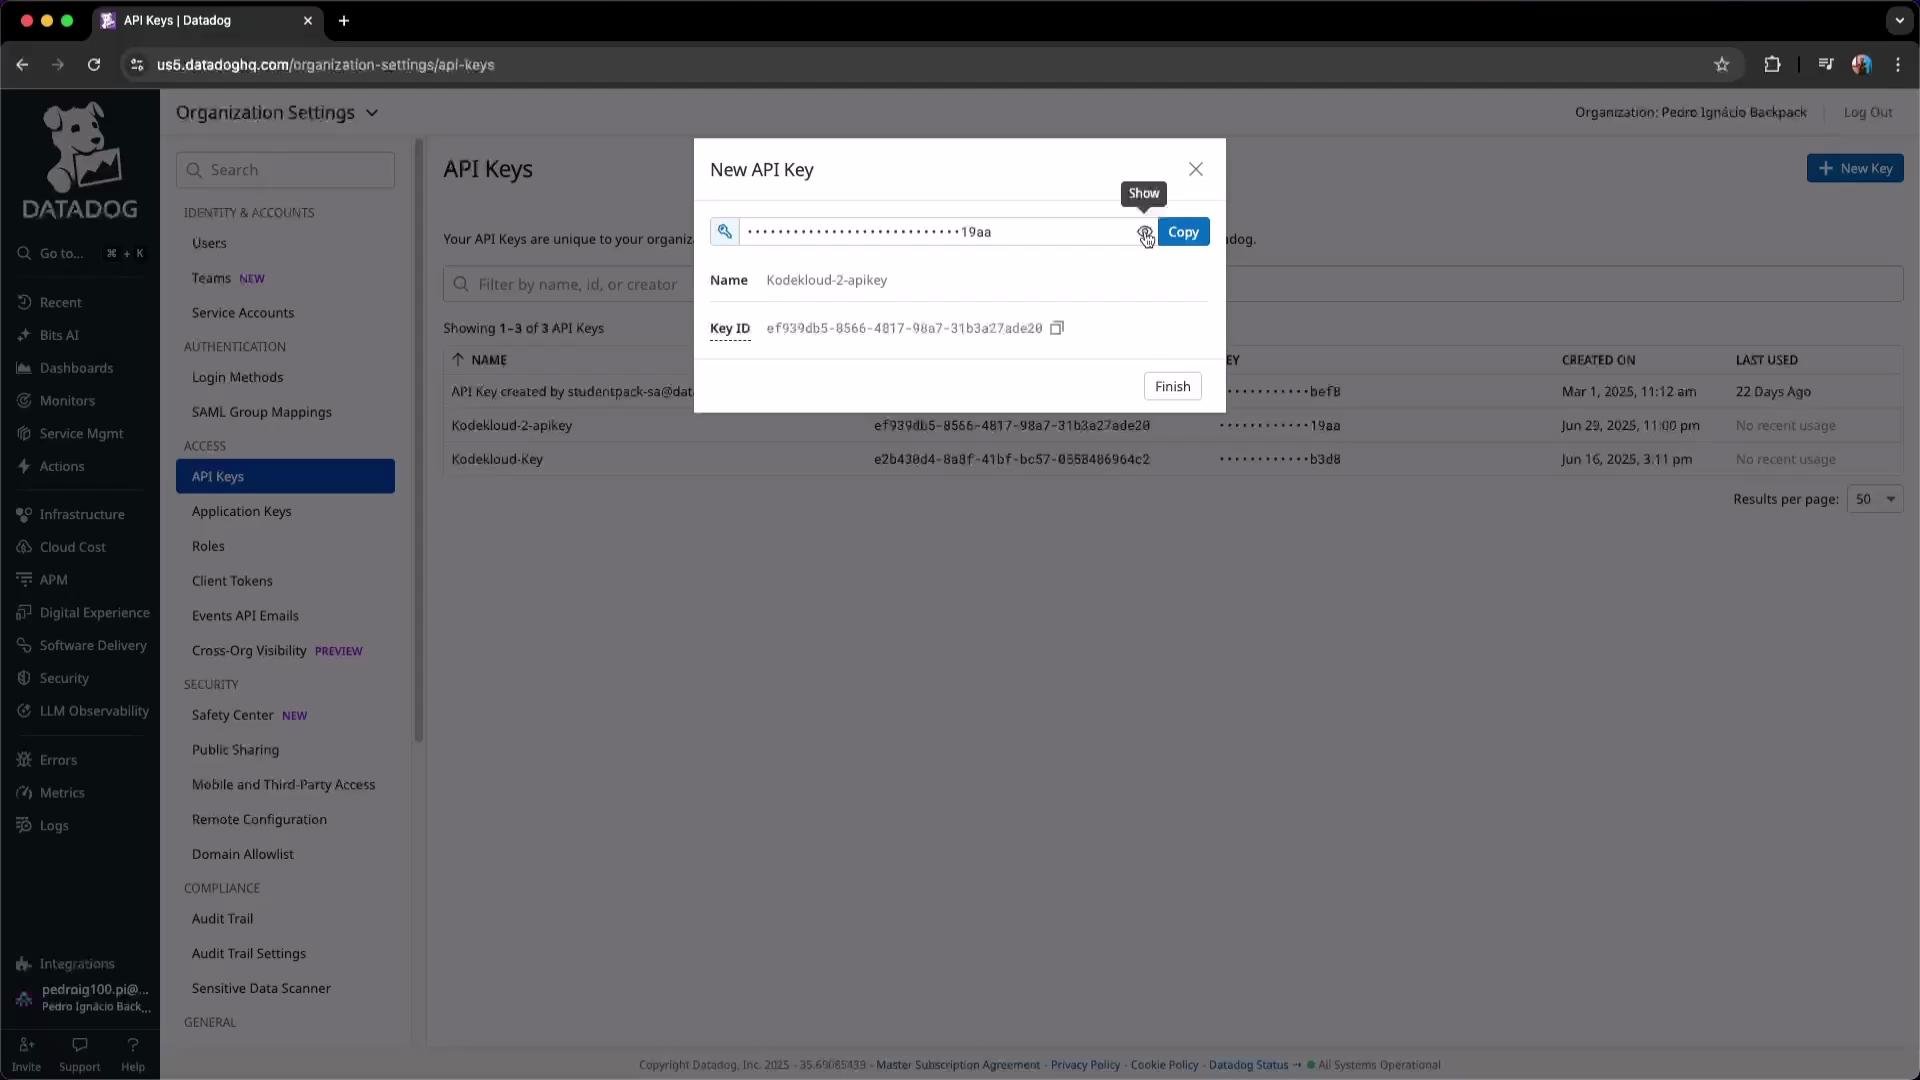Open the Results per page dropdown
The width and height of the screenshot is (1920, 1080).
[1875, 499]
